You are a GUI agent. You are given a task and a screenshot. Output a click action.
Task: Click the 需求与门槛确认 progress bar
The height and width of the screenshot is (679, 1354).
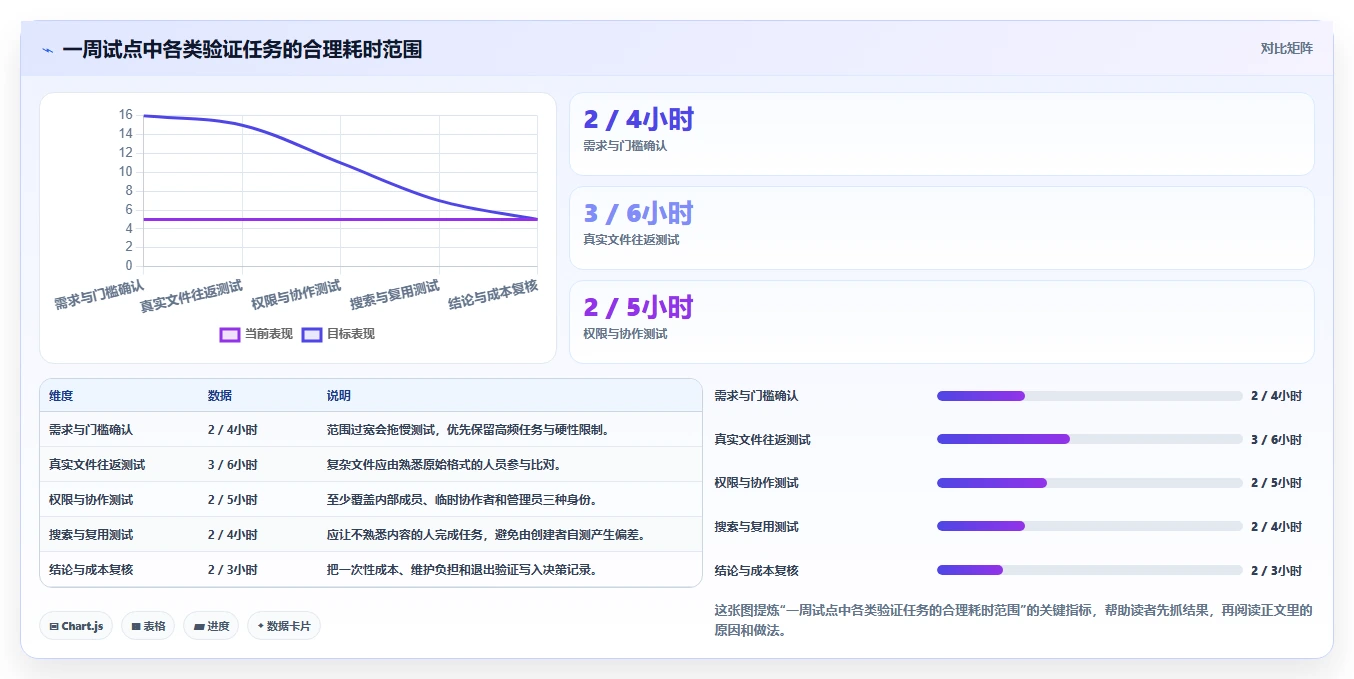click(x=1089, y=396)
